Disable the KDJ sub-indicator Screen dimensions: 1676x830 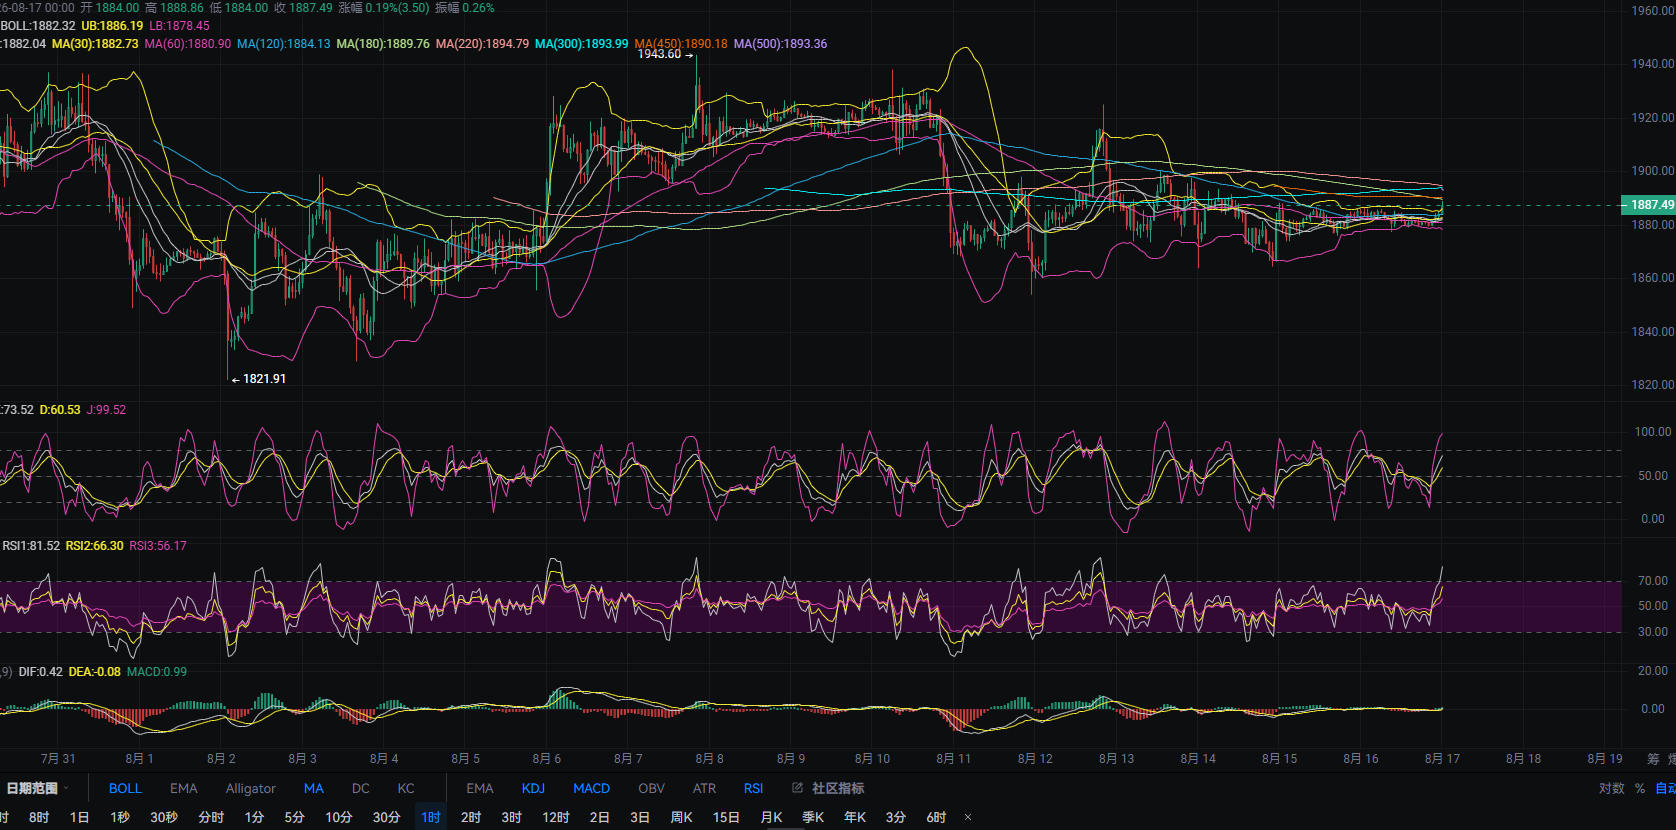click(533, 788)
